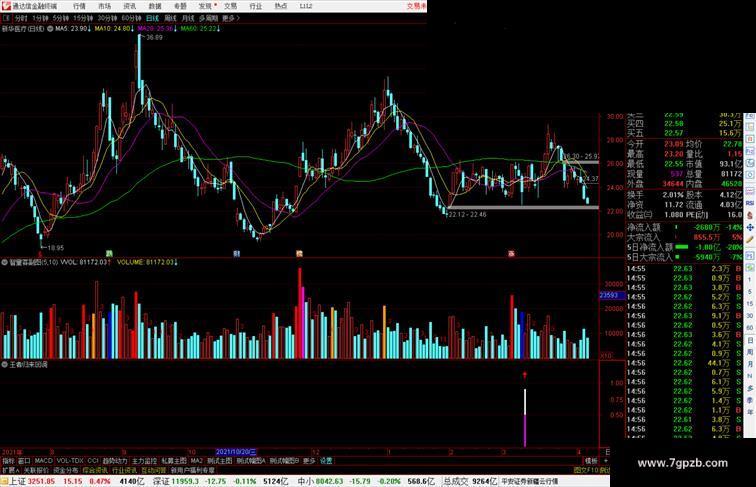The image size is (756, 487).
Task: Open the 行业 menu
Action: (256, 6)
